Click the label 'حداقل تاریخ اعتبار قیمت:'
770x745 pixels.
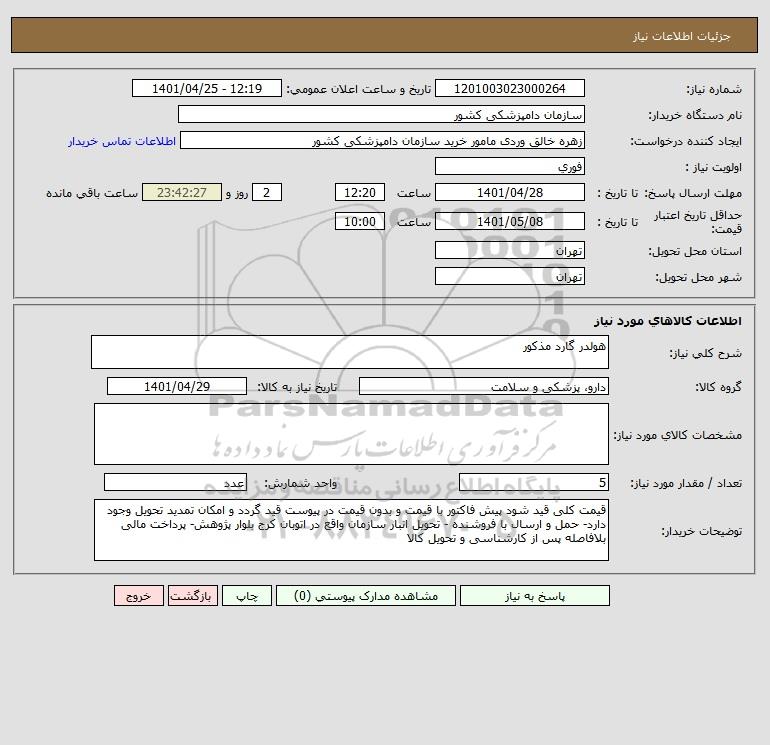point(698,222)
